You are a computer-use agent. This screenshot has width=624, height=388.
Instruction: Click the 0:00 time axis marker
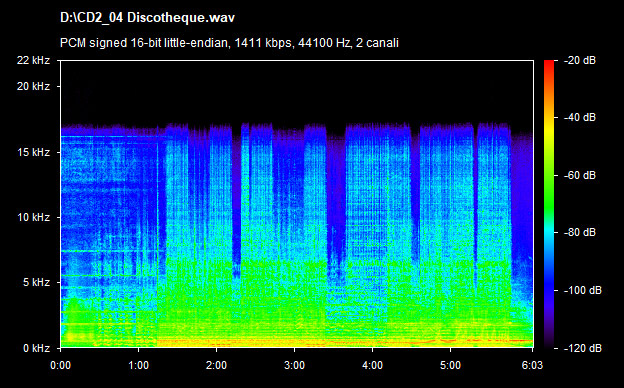pos(60,365)
